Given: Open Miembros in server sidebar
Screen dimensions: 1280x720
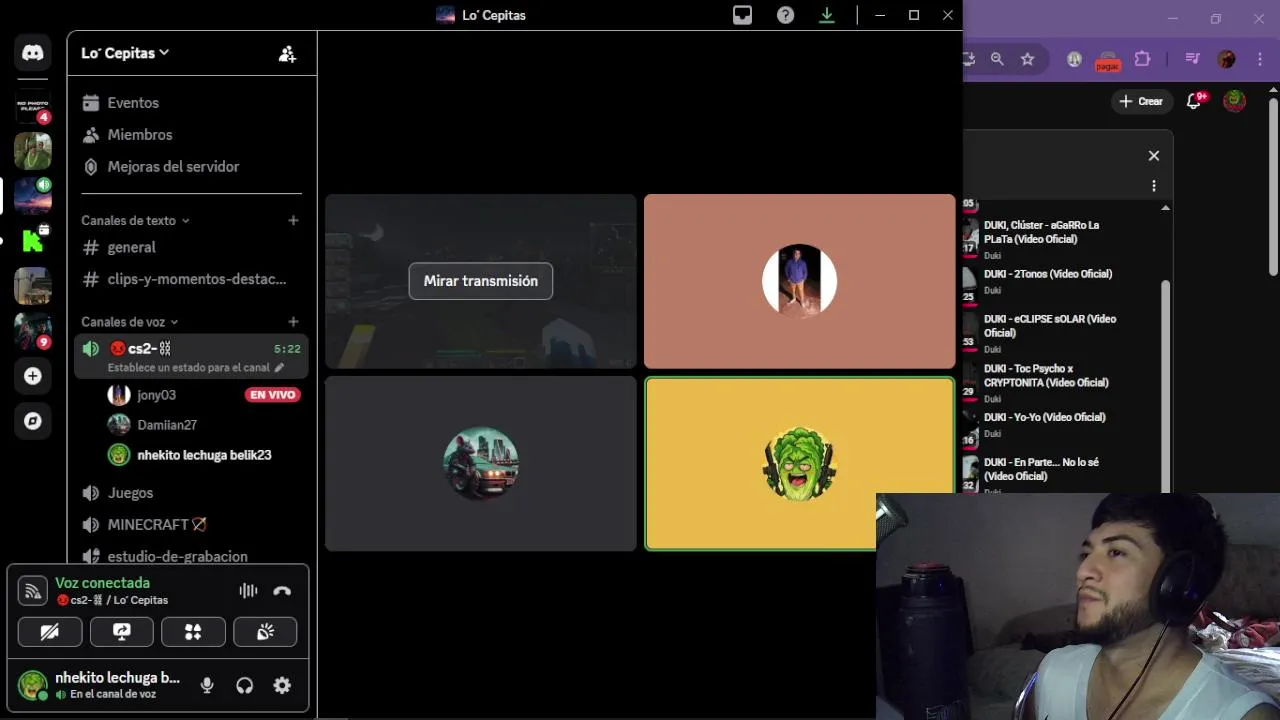Looking at the screenshot, I should (x=191, y=135).
